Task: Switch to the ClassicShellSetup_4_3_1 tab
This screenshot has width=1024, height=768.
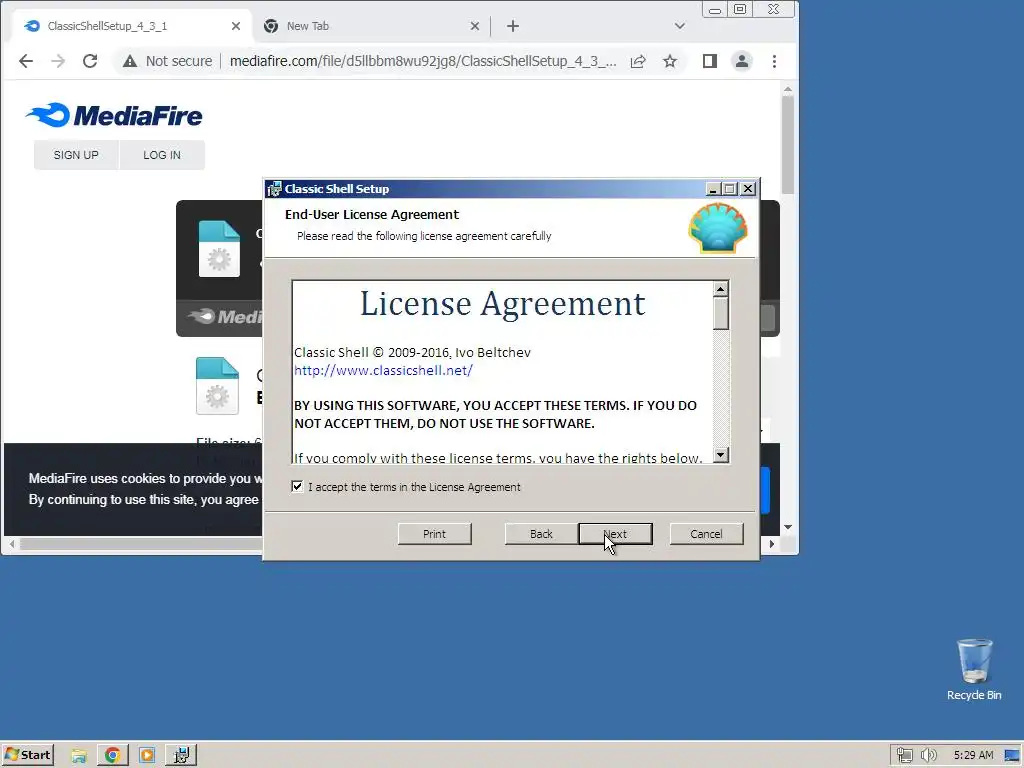Action: [x=131, y=26]
